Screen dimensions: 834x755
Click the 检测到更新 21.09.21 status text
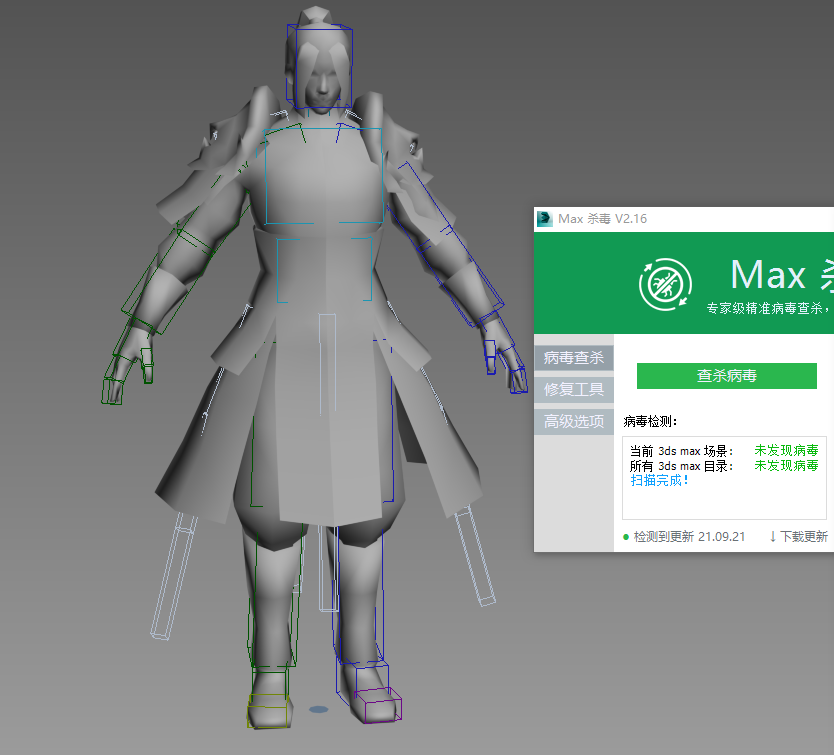click(689, 537)
